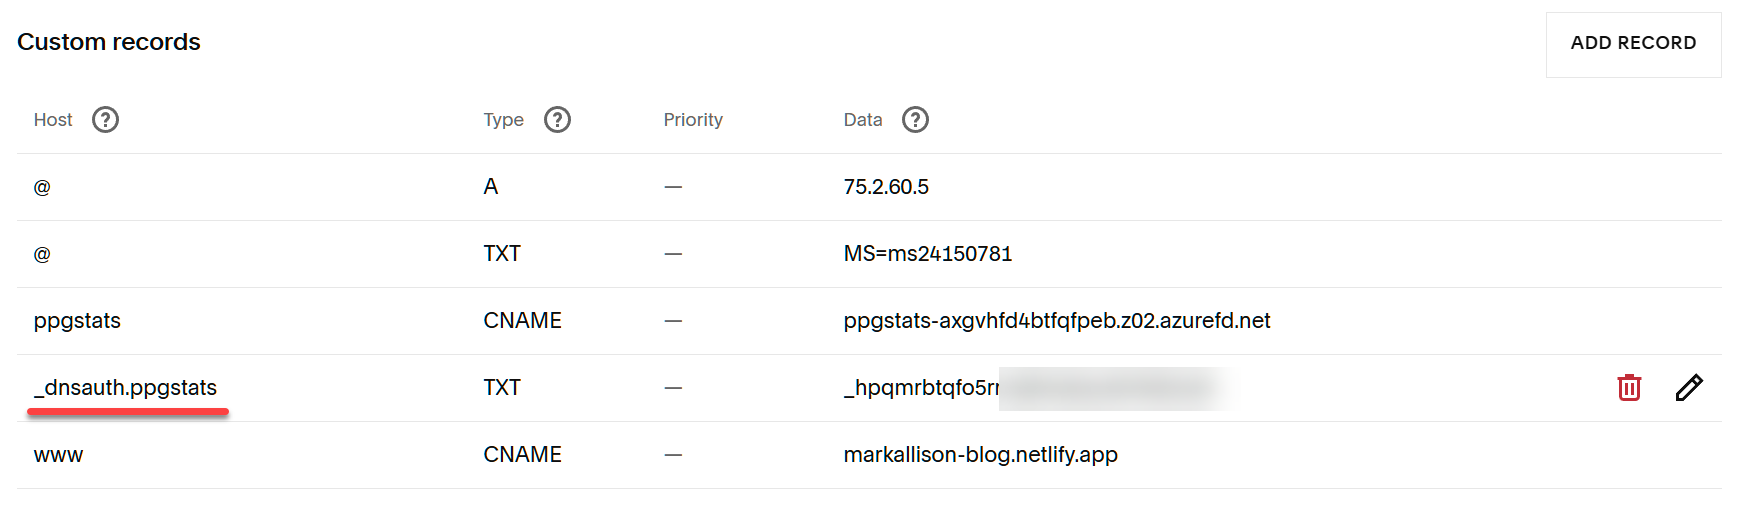Click the azurefd.net CNAME data value
This screenshot has width=1758, height=506.
point(1057,321)
